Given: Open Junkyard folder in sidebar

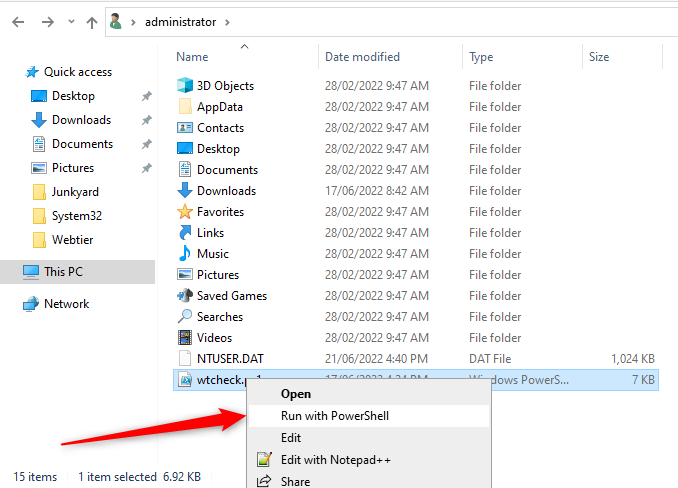Looking at the screenshot, I should tap(75, 192).
